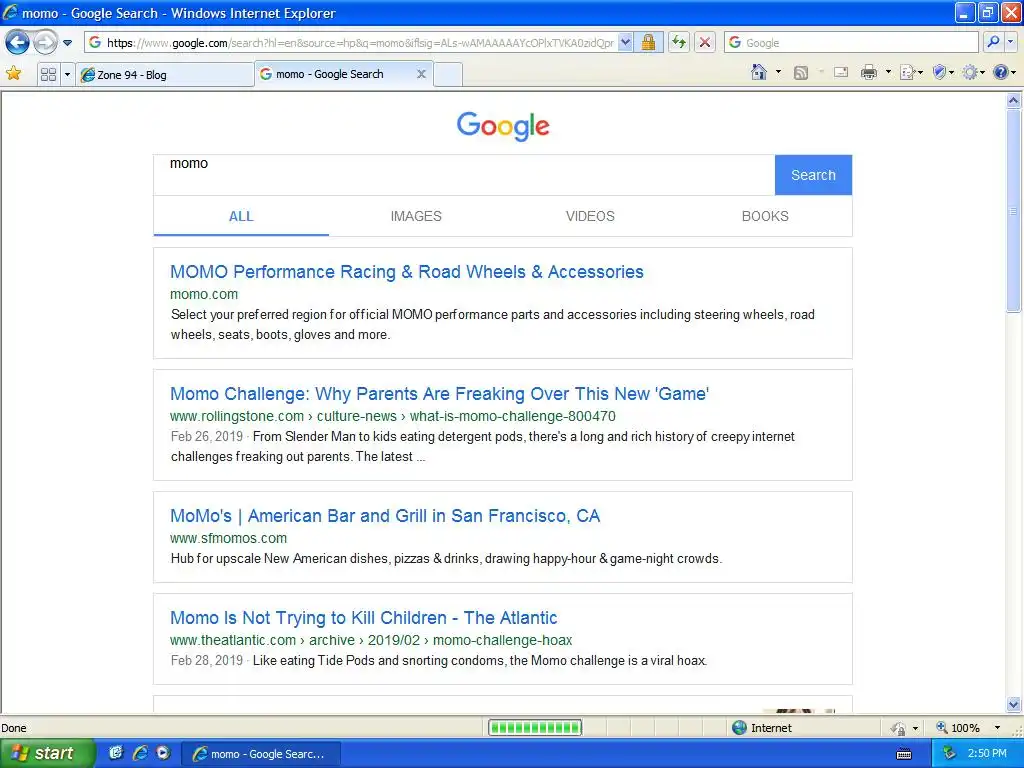Click the momo search input field
The width and height of the screenshot is (1024, 768).
(464, 175)
